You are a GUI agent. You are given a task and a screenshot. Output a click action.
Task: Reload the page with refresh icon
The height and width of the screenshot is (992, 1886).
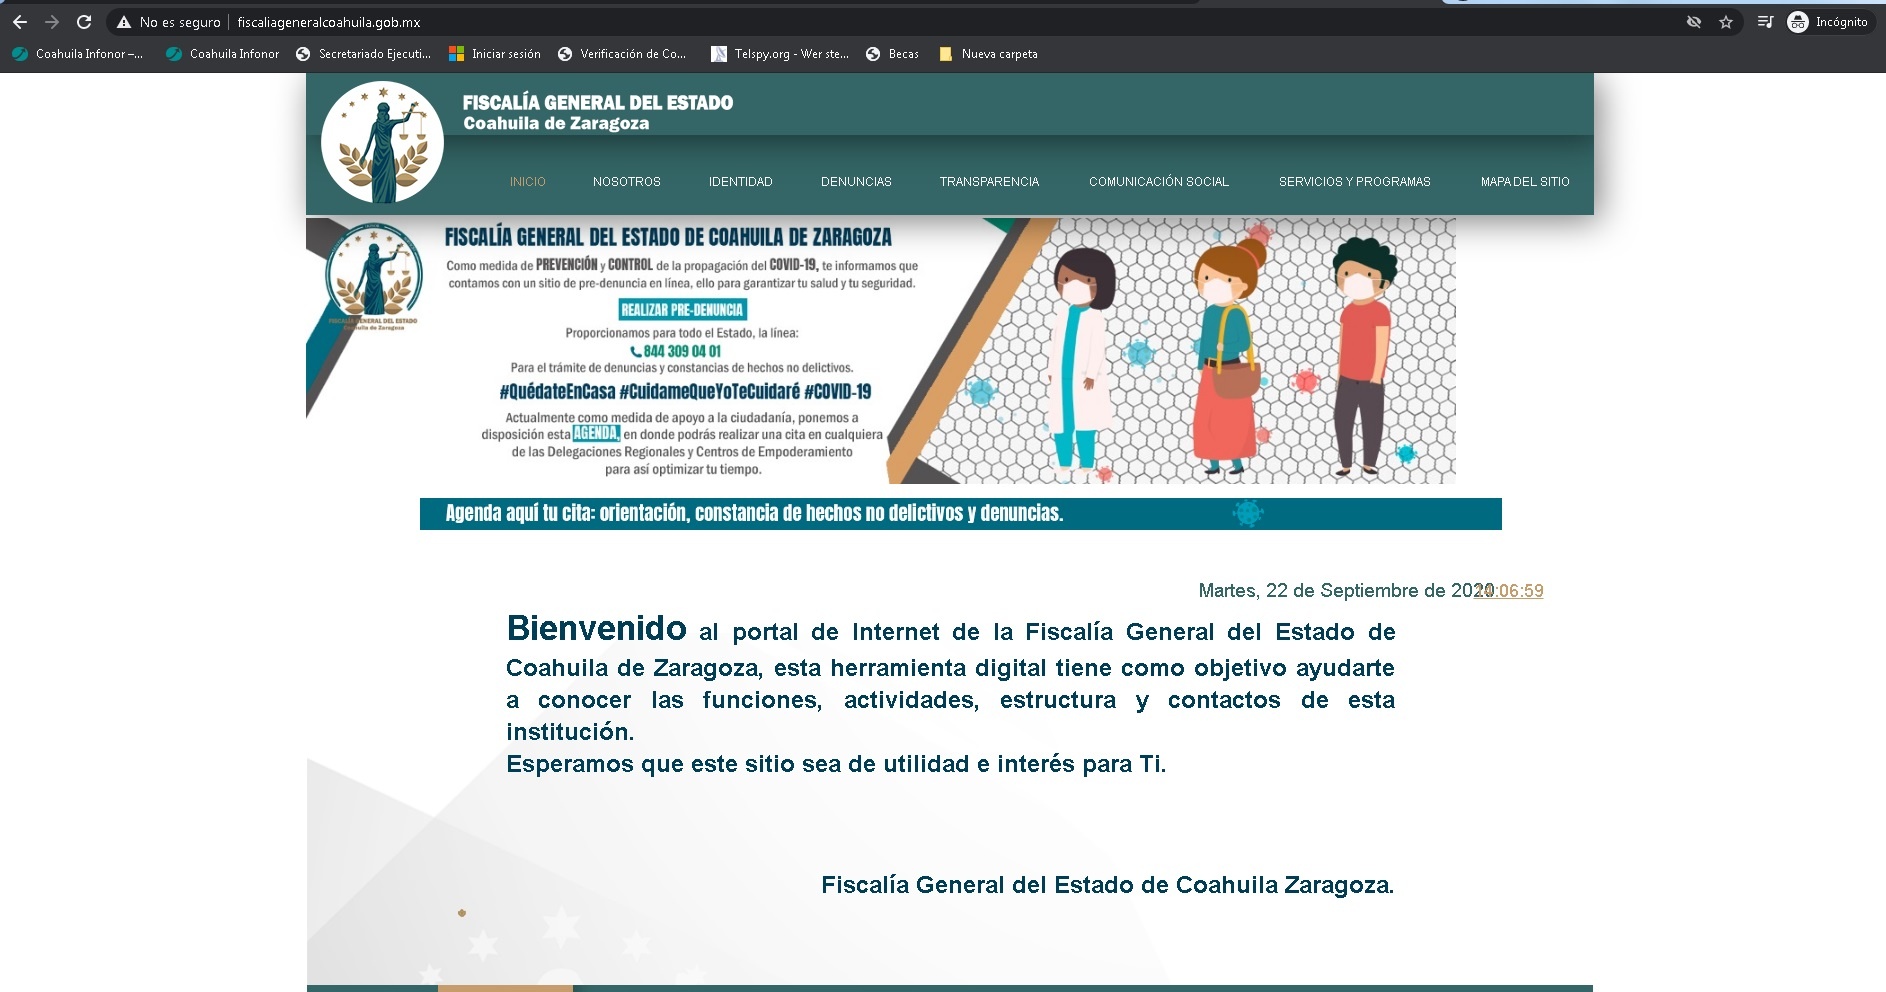[x=84, y=22]
